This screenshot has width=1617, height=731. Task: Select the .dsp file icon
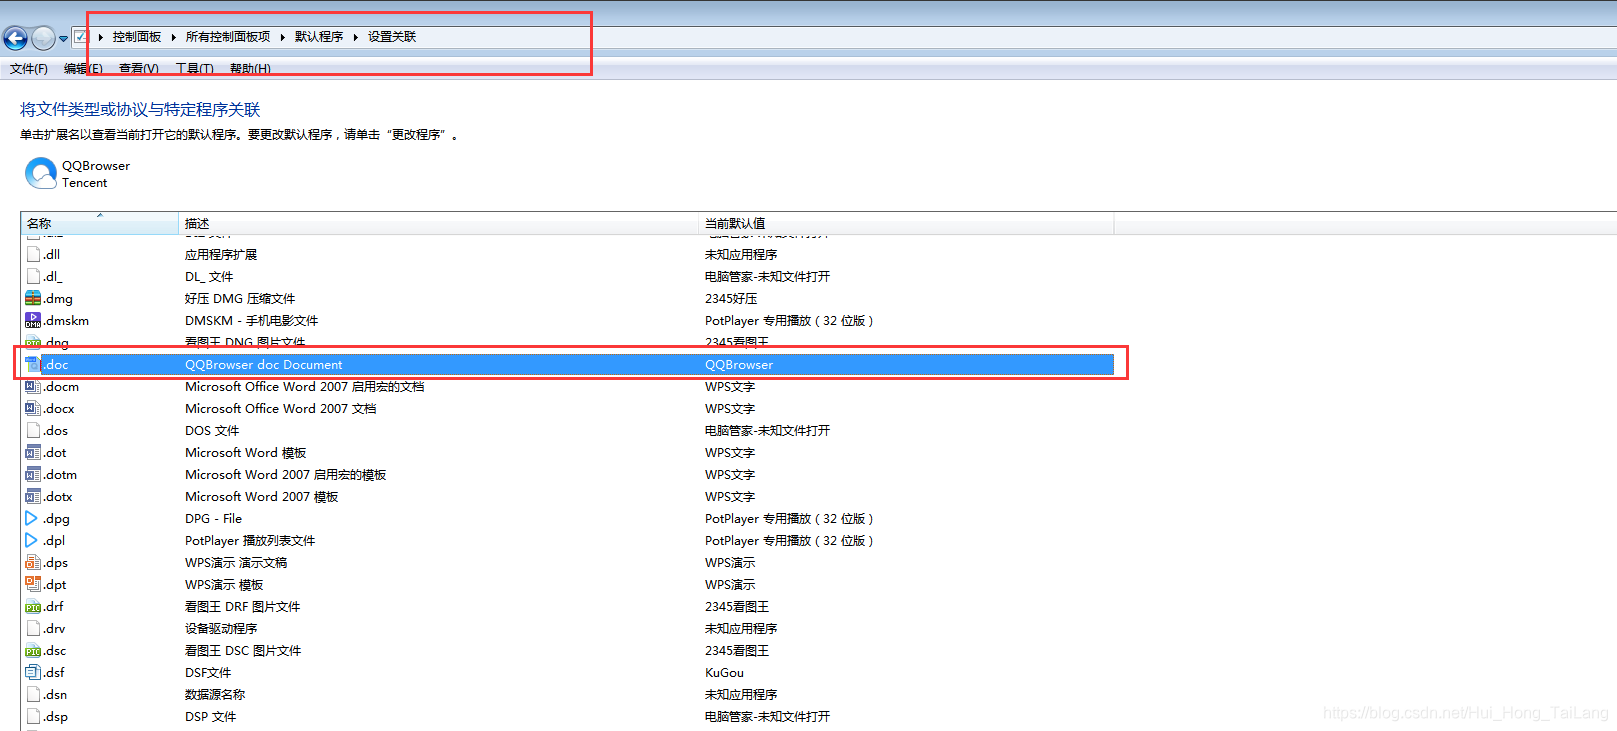tap(33, 716)
